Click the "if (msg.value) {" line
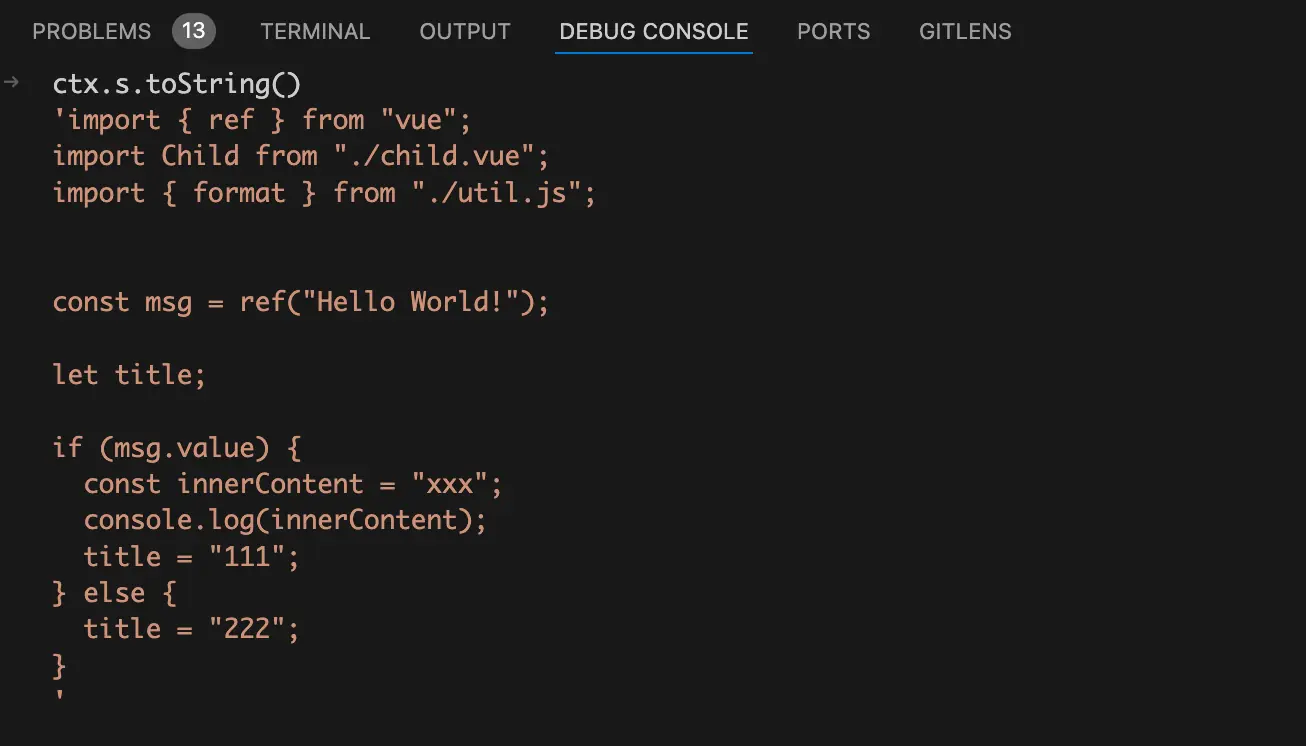Viewport: 1306px width, 746px height. (x=177, y=447)
